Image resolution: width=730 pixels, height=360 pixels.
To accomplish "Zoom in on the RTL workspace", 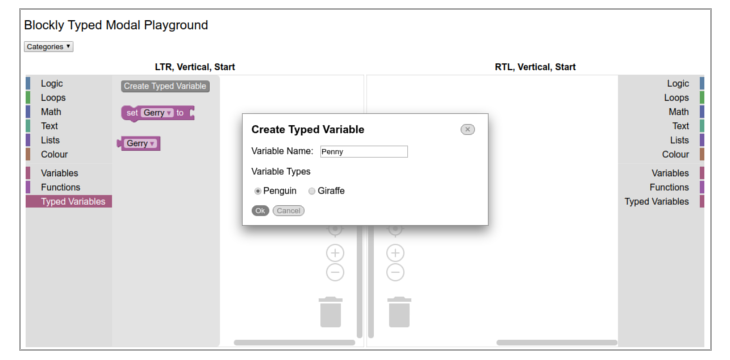I will 395,253.
